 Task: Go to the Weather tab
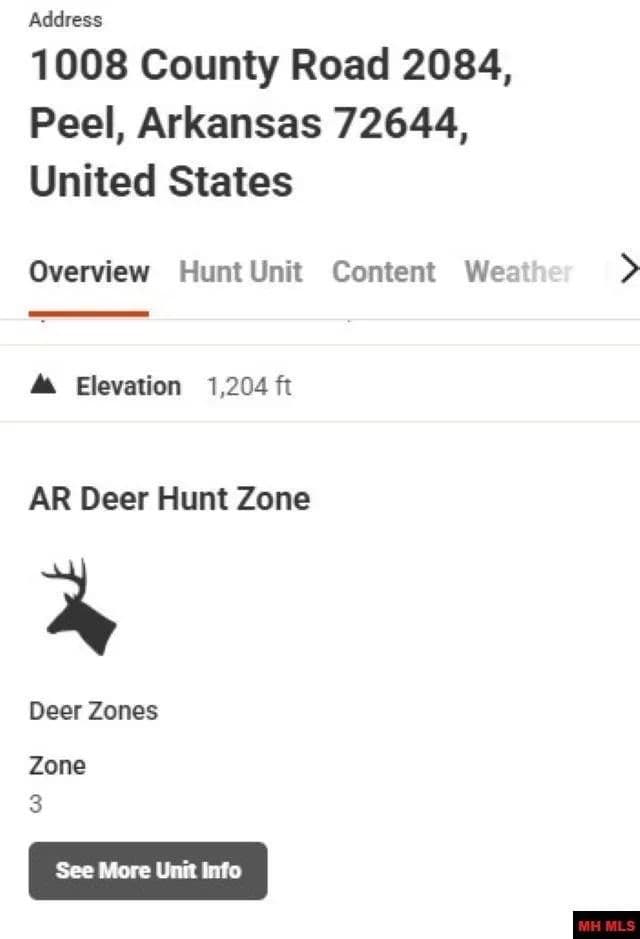[x=518, y=272]
